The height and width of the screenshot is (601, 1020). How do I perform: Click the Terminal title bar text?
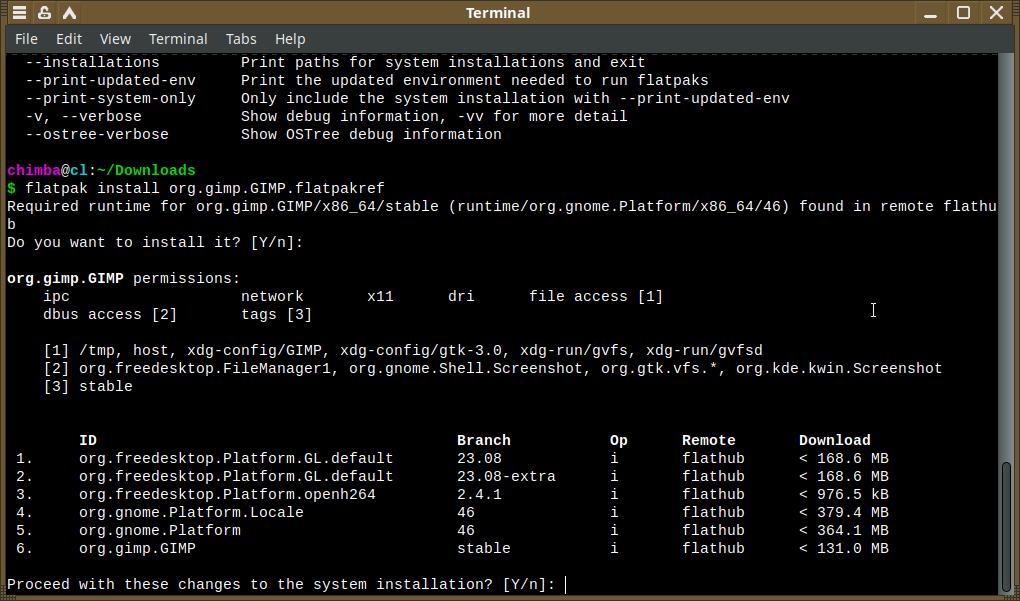[x=498, y=13]
